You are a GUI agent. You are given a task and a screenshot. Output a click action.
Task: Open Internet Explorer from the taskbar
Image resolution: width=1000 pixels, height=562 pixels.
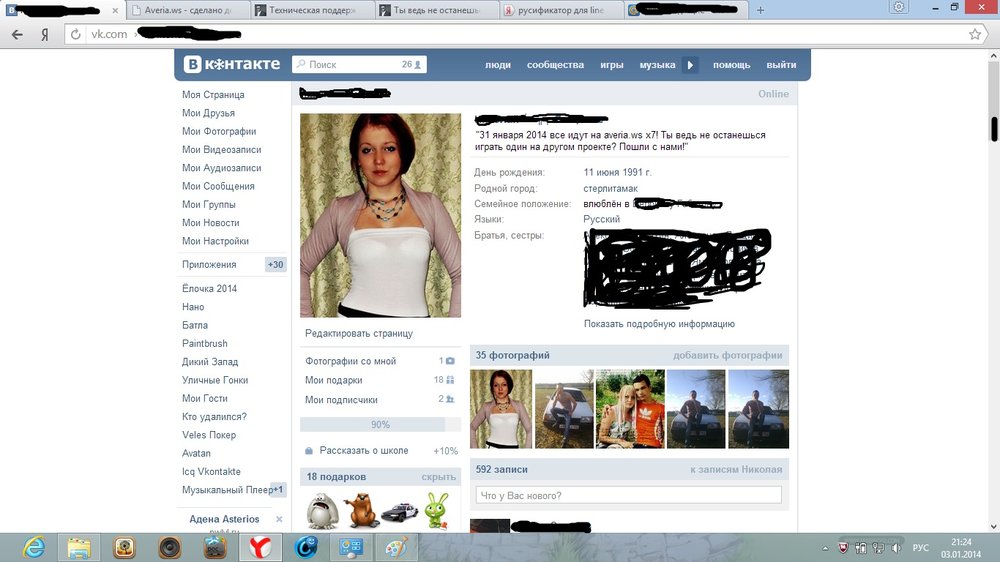point(34,547)
